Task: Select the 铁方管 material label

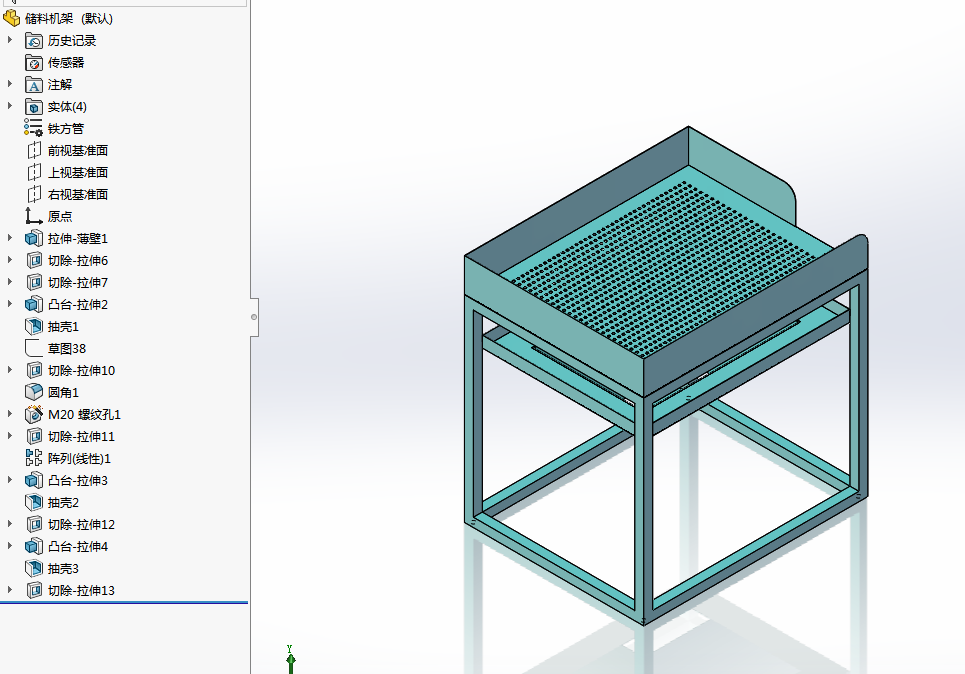Action: pyautogui.click(x=66, y=129)
